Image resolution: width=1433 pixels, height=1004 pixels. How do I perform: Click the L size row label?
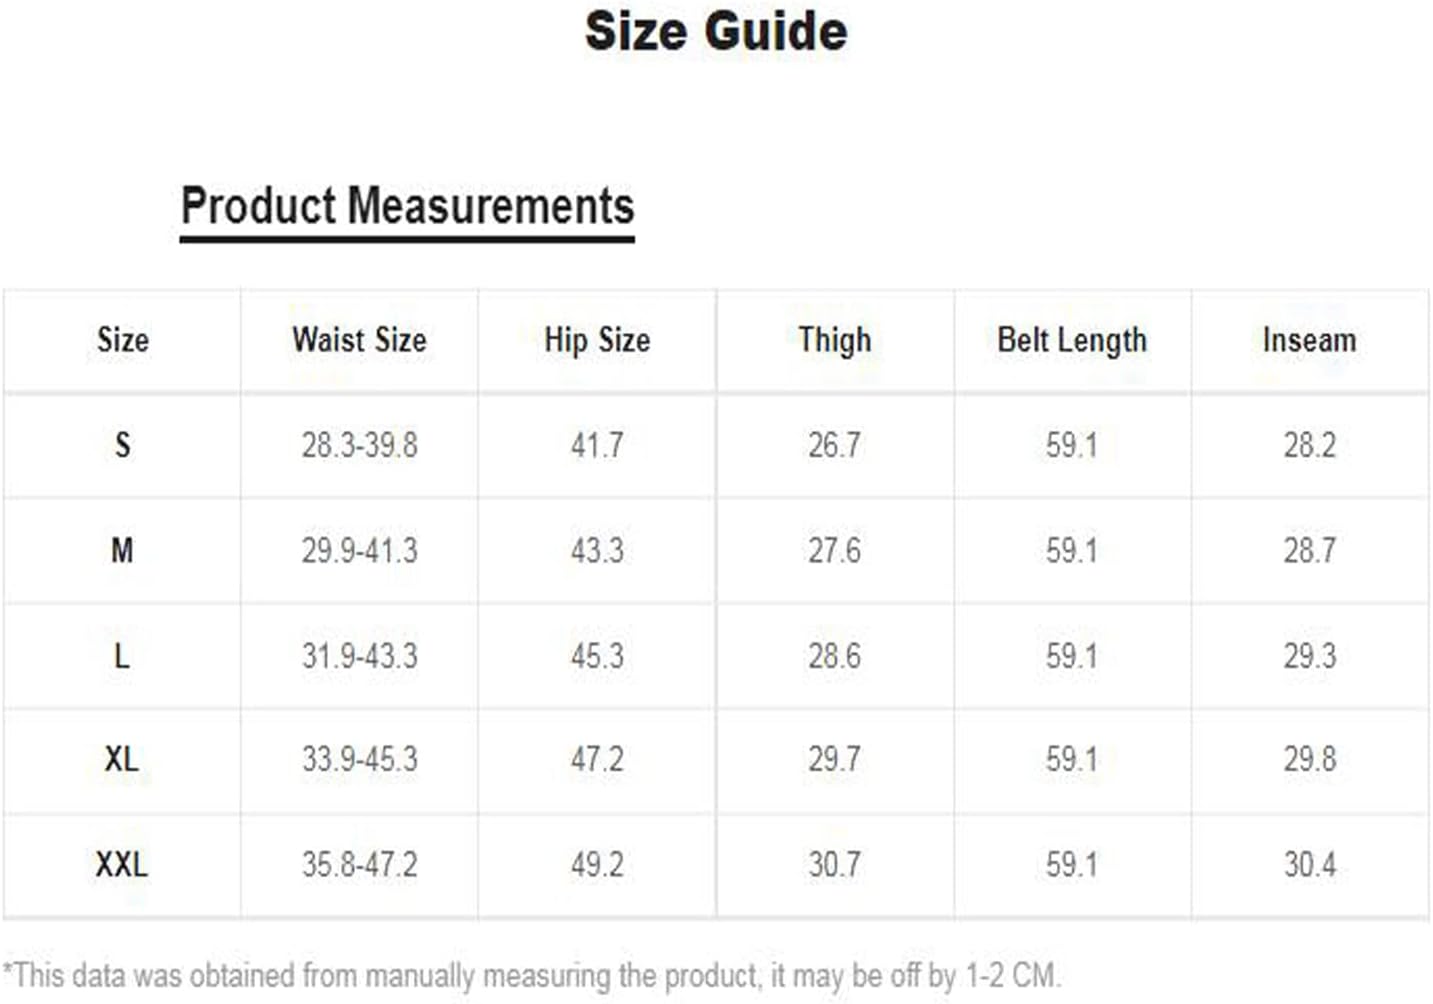click(122, 656)
